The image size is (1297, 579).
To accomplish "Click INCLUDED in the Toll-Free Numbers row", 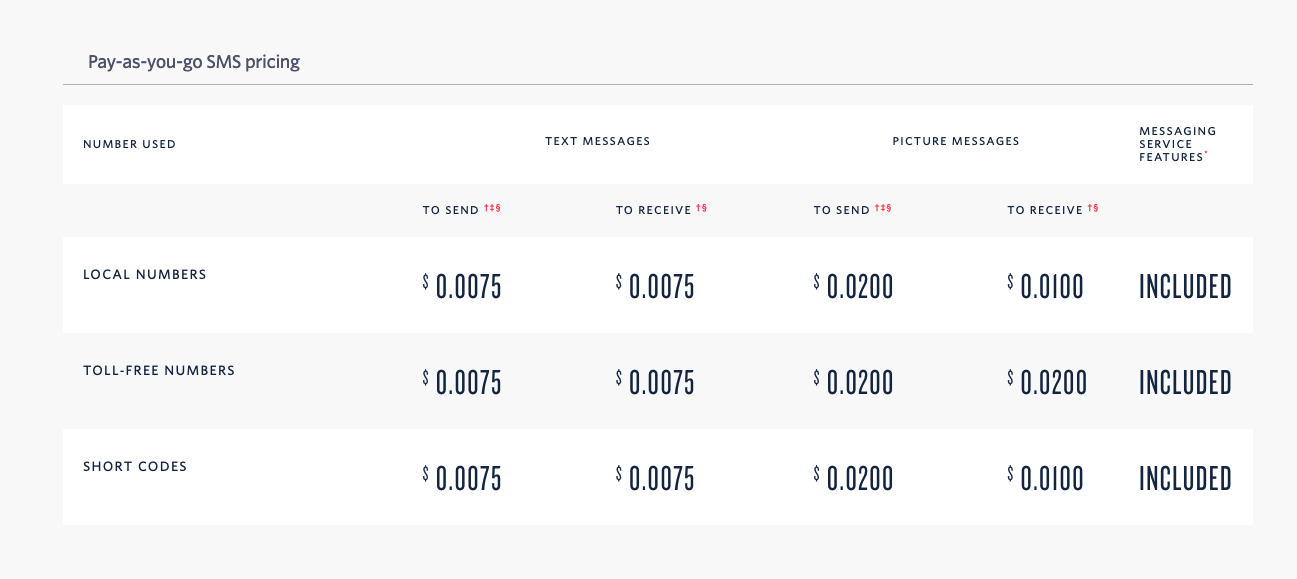I will [x=1185, y=382].
